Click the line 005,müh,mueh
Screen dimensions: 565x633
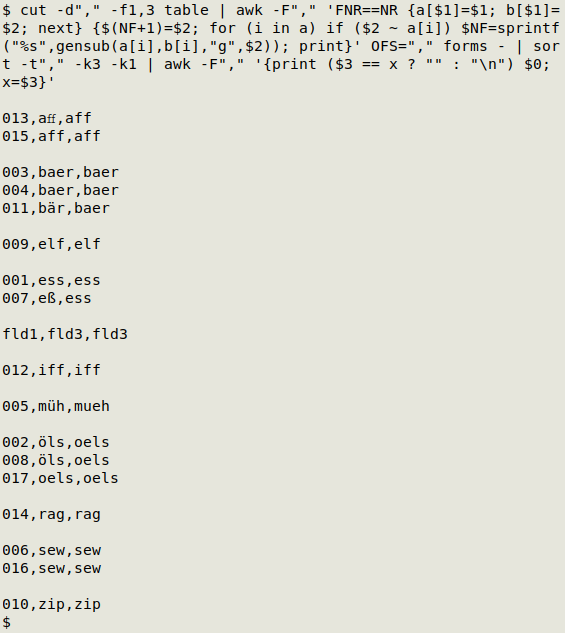[56, 406]
